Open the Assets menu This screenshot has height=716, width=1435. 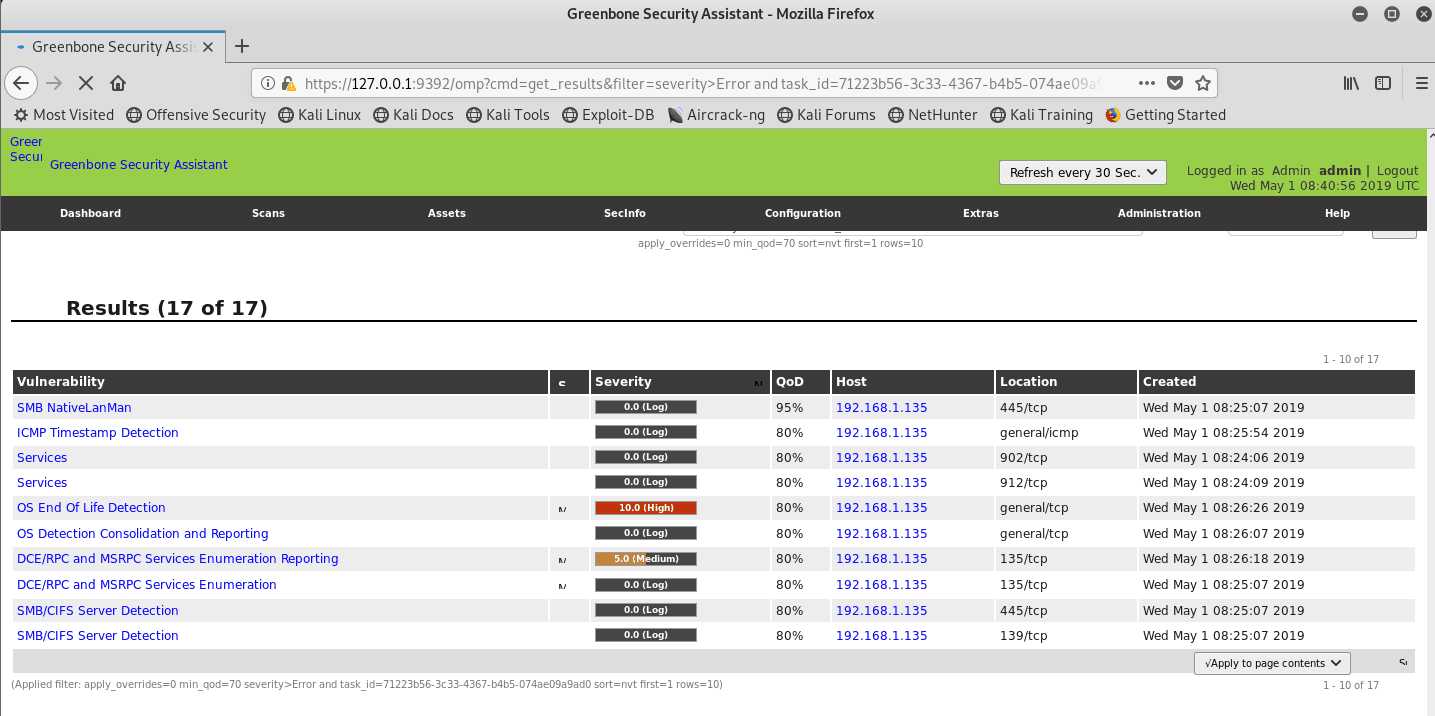[x=447, y=213]
